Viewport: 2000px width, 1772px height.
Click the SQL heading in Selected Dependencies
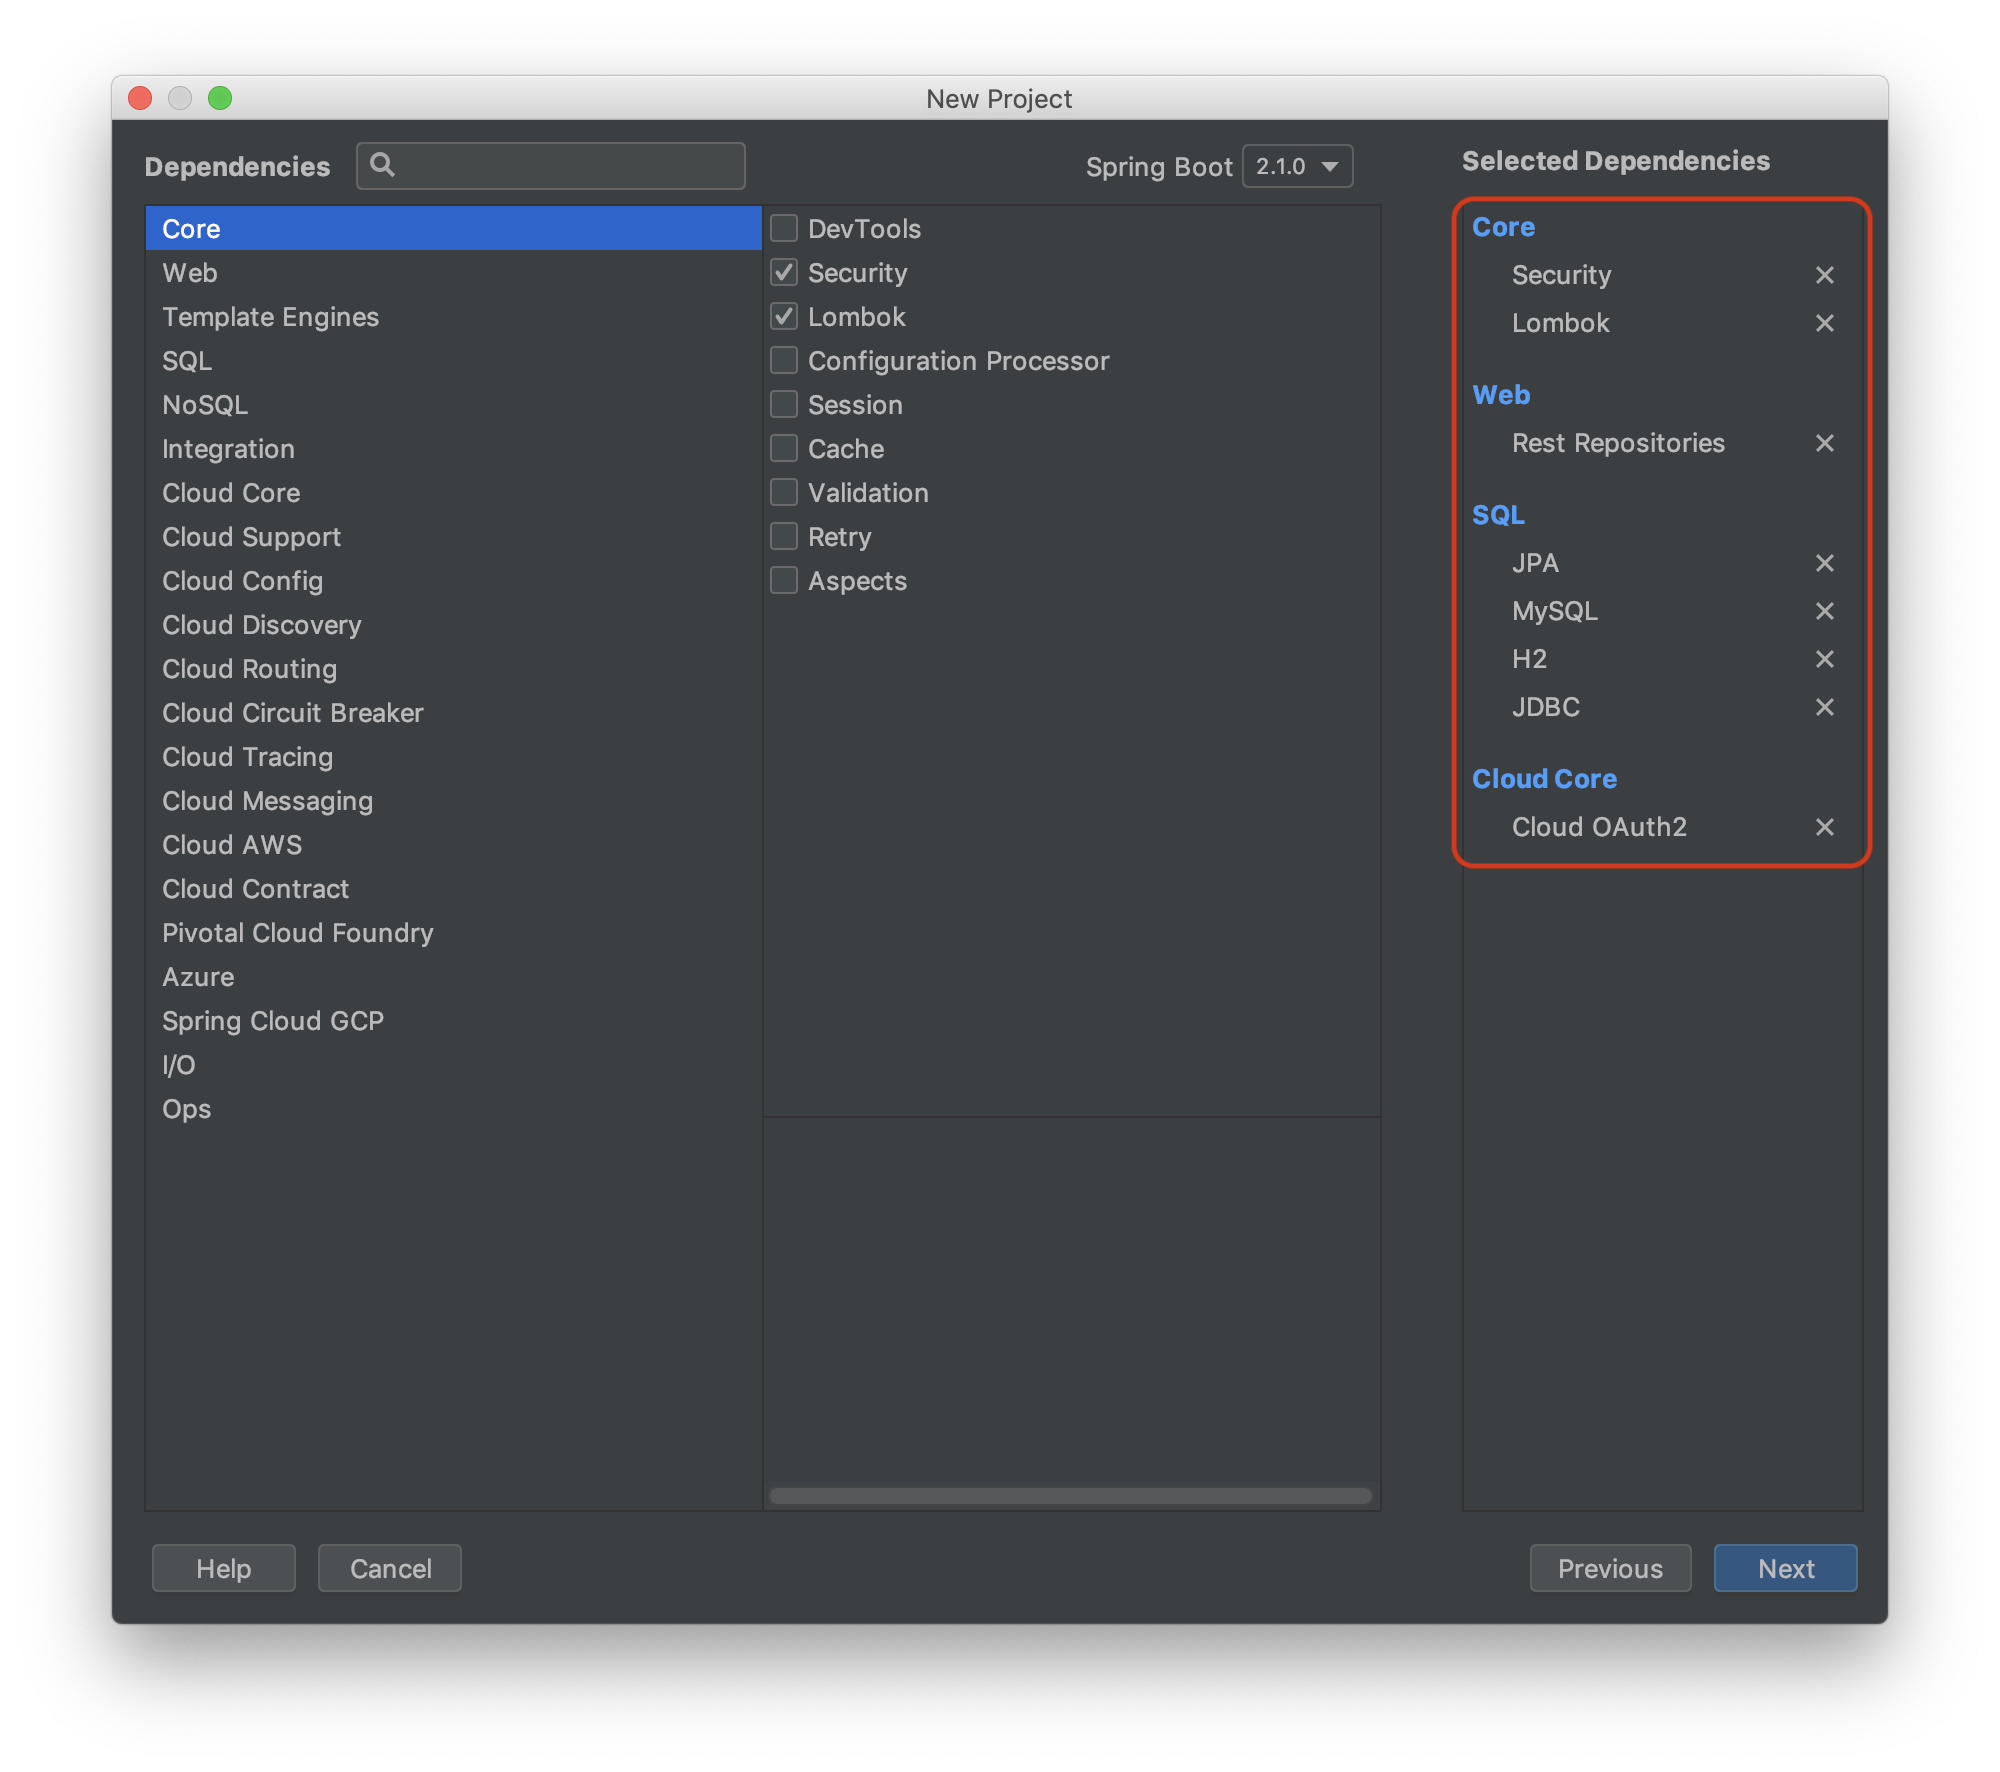(x=1498, y=515)
